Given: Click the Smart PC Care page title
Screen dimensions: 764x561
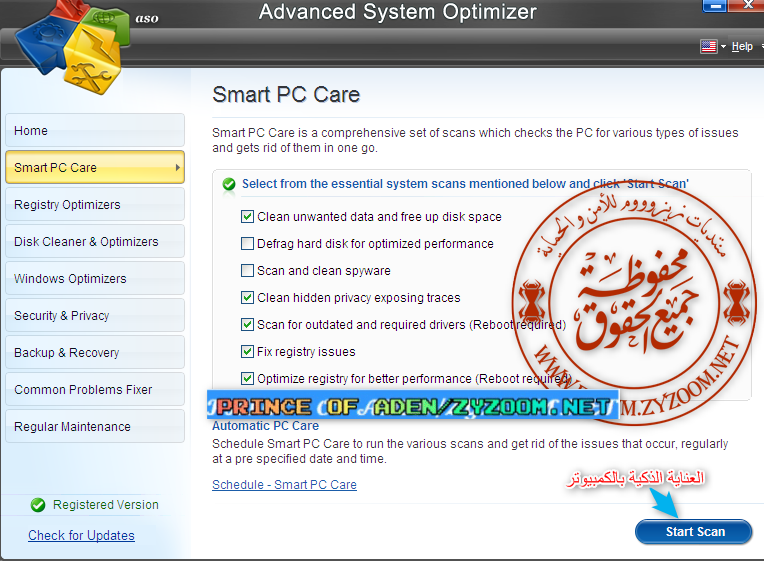Looking at the screenshot, I should tap(286, 95).
